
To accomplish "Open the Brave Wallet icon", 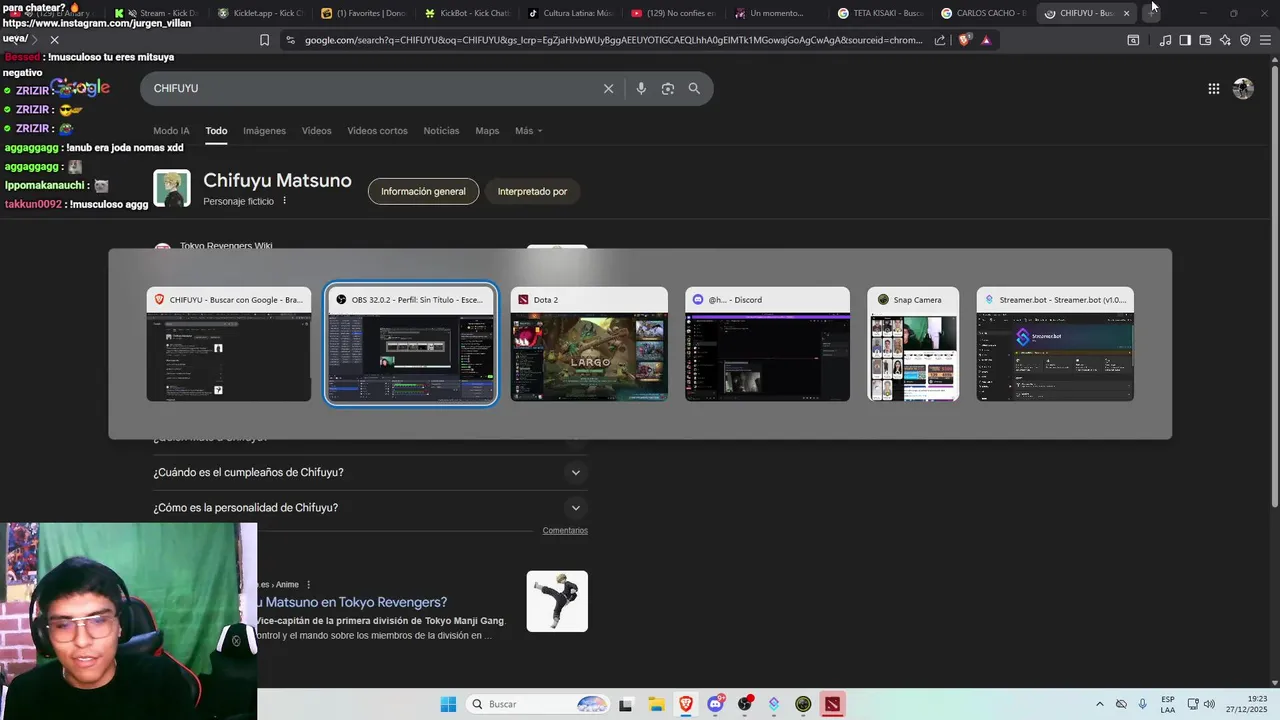I will [1205, 40].
